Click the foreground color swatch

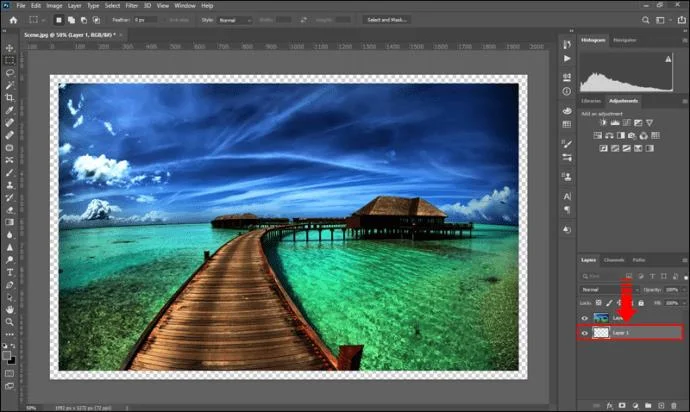point(8,356)
